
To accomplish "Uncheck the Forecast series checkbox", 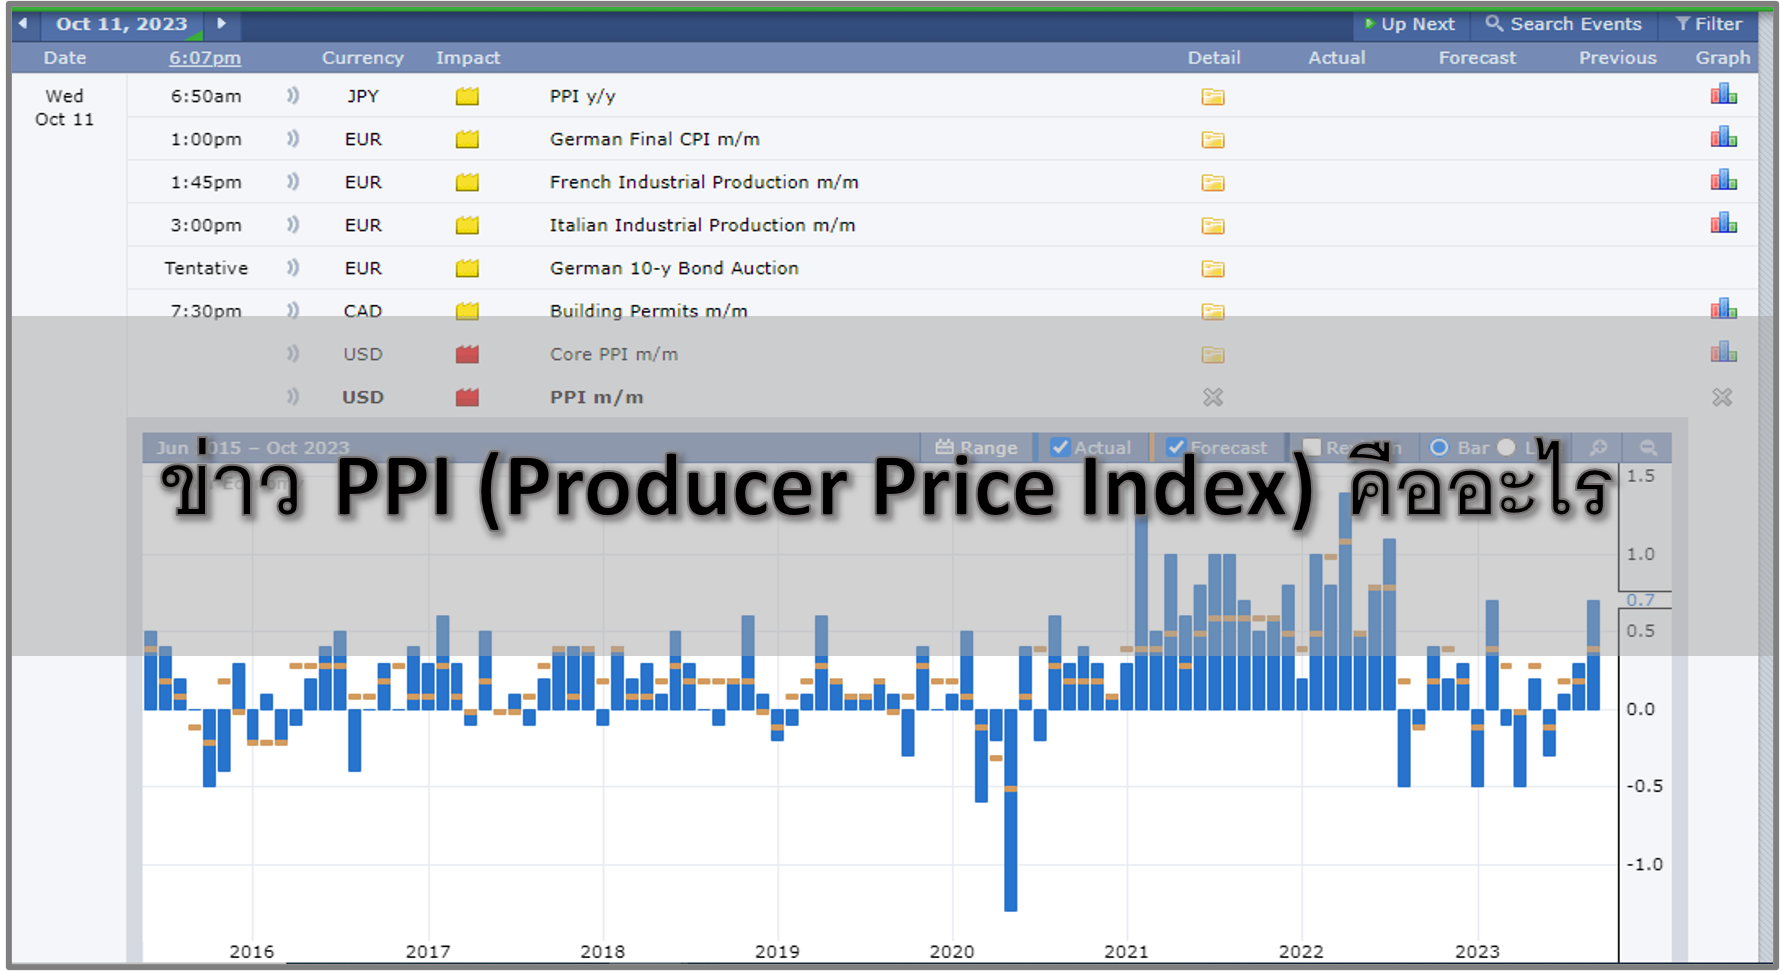I will point(1176,448).
